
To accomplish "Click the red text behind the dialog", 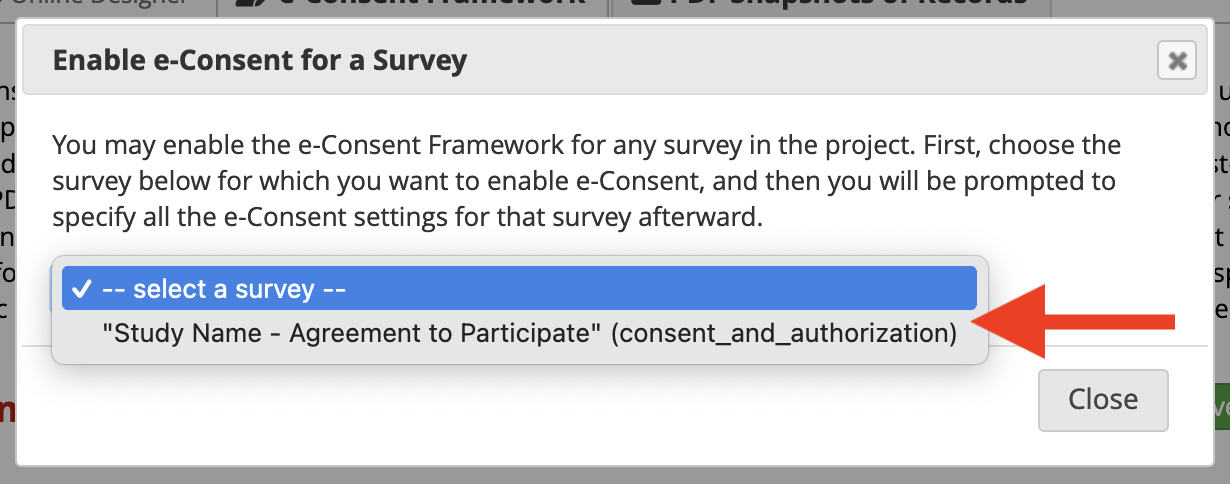I will [7, 410].
